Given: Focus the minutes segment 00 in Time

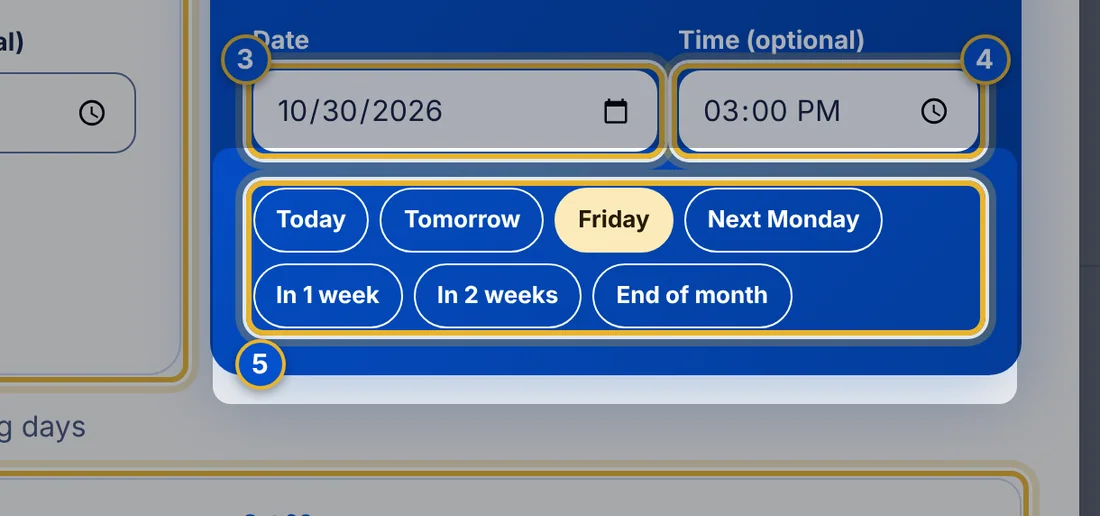Looking at the screenshot, I should [762, 111].
